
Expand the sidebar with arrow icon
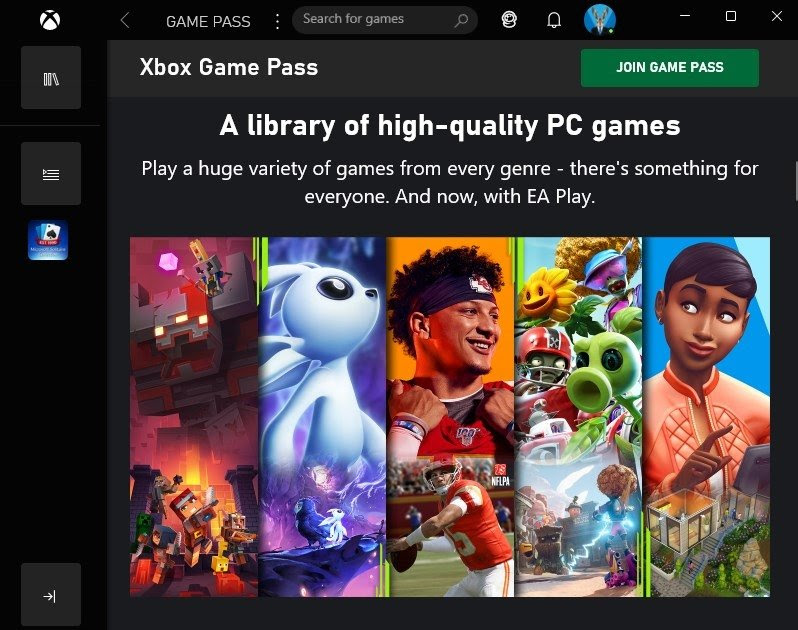point(51,595)
